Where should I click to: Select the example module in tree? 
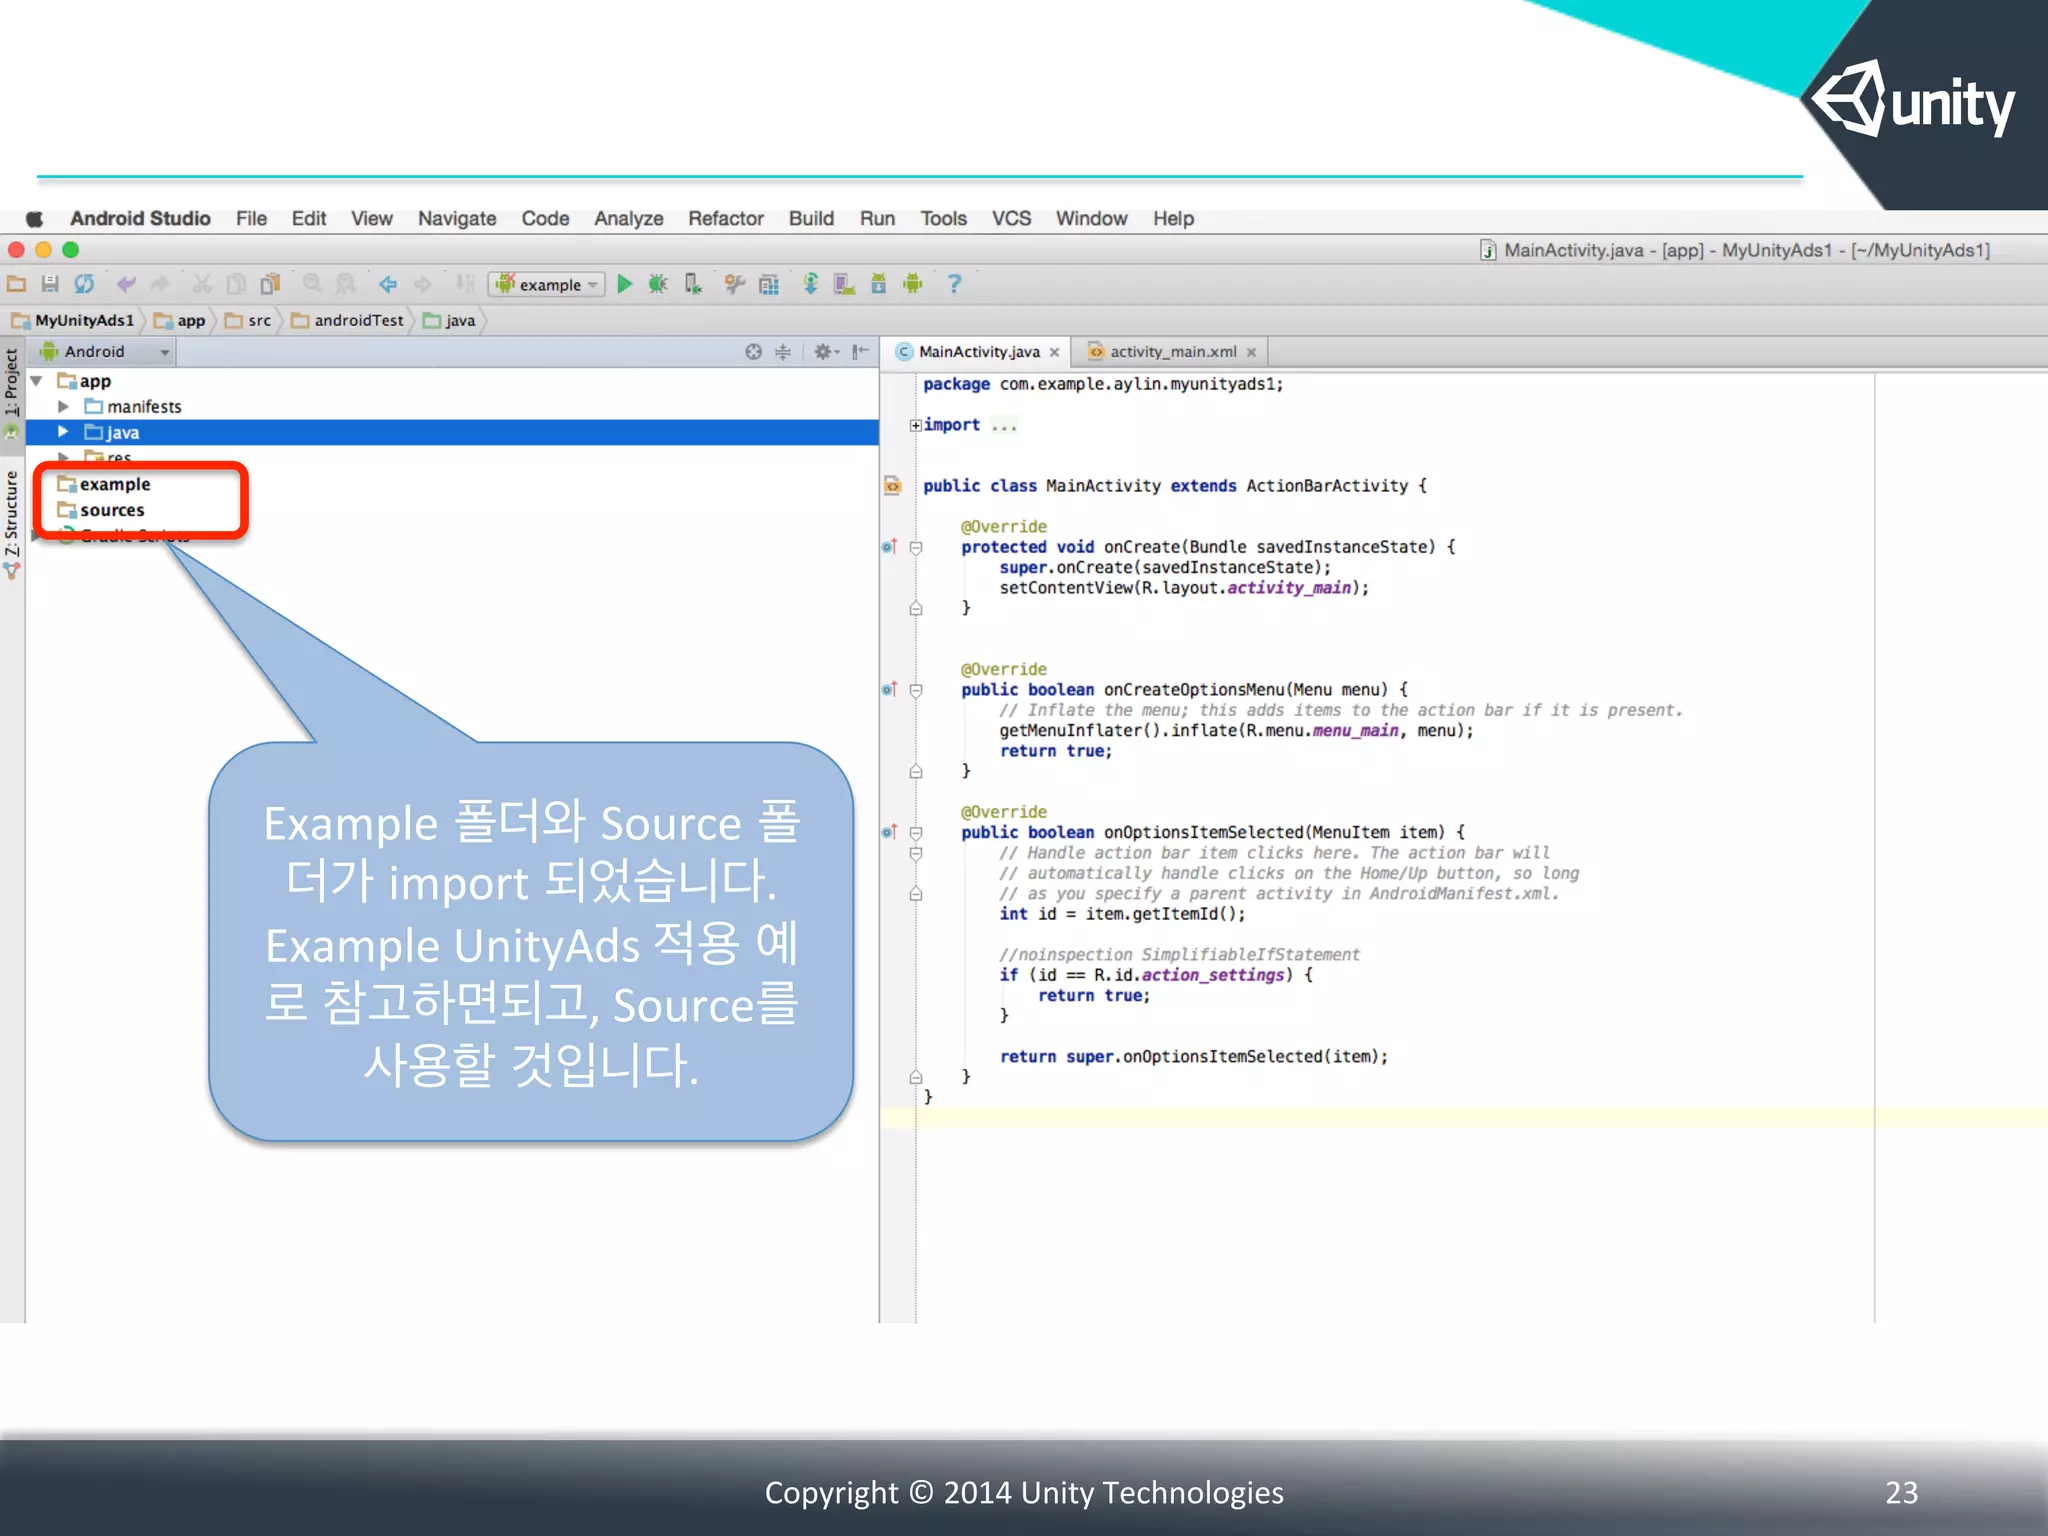click(x=104, y=484)
